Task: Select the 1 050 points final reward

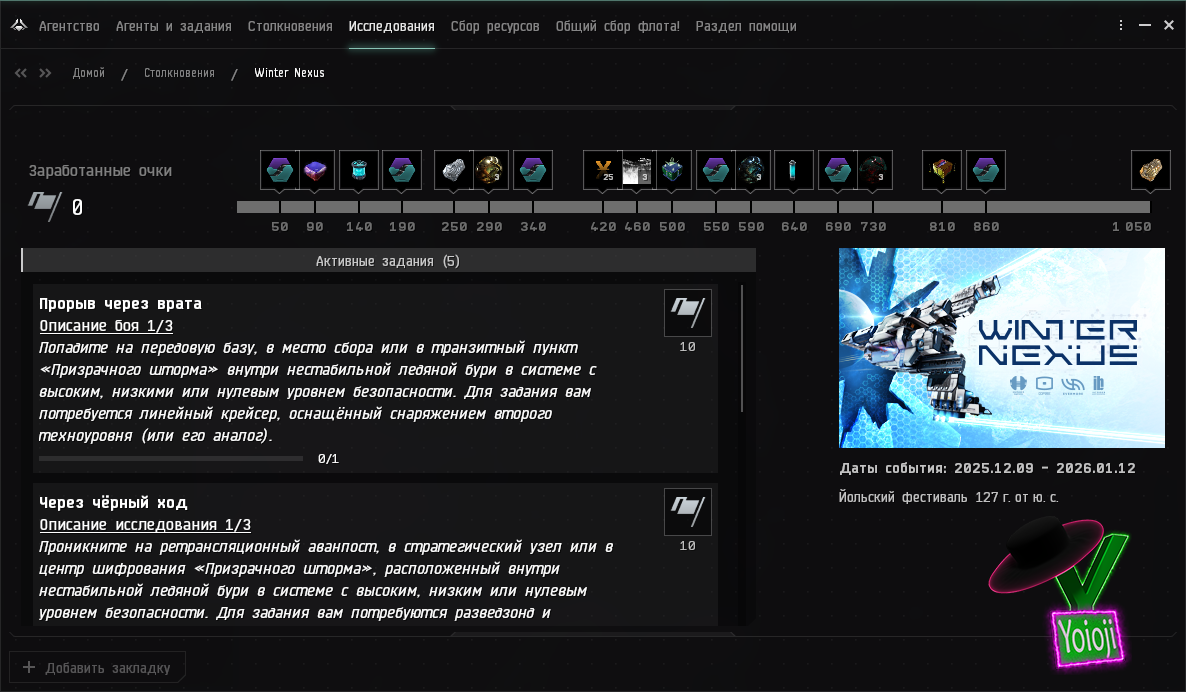Action: 1150,169
